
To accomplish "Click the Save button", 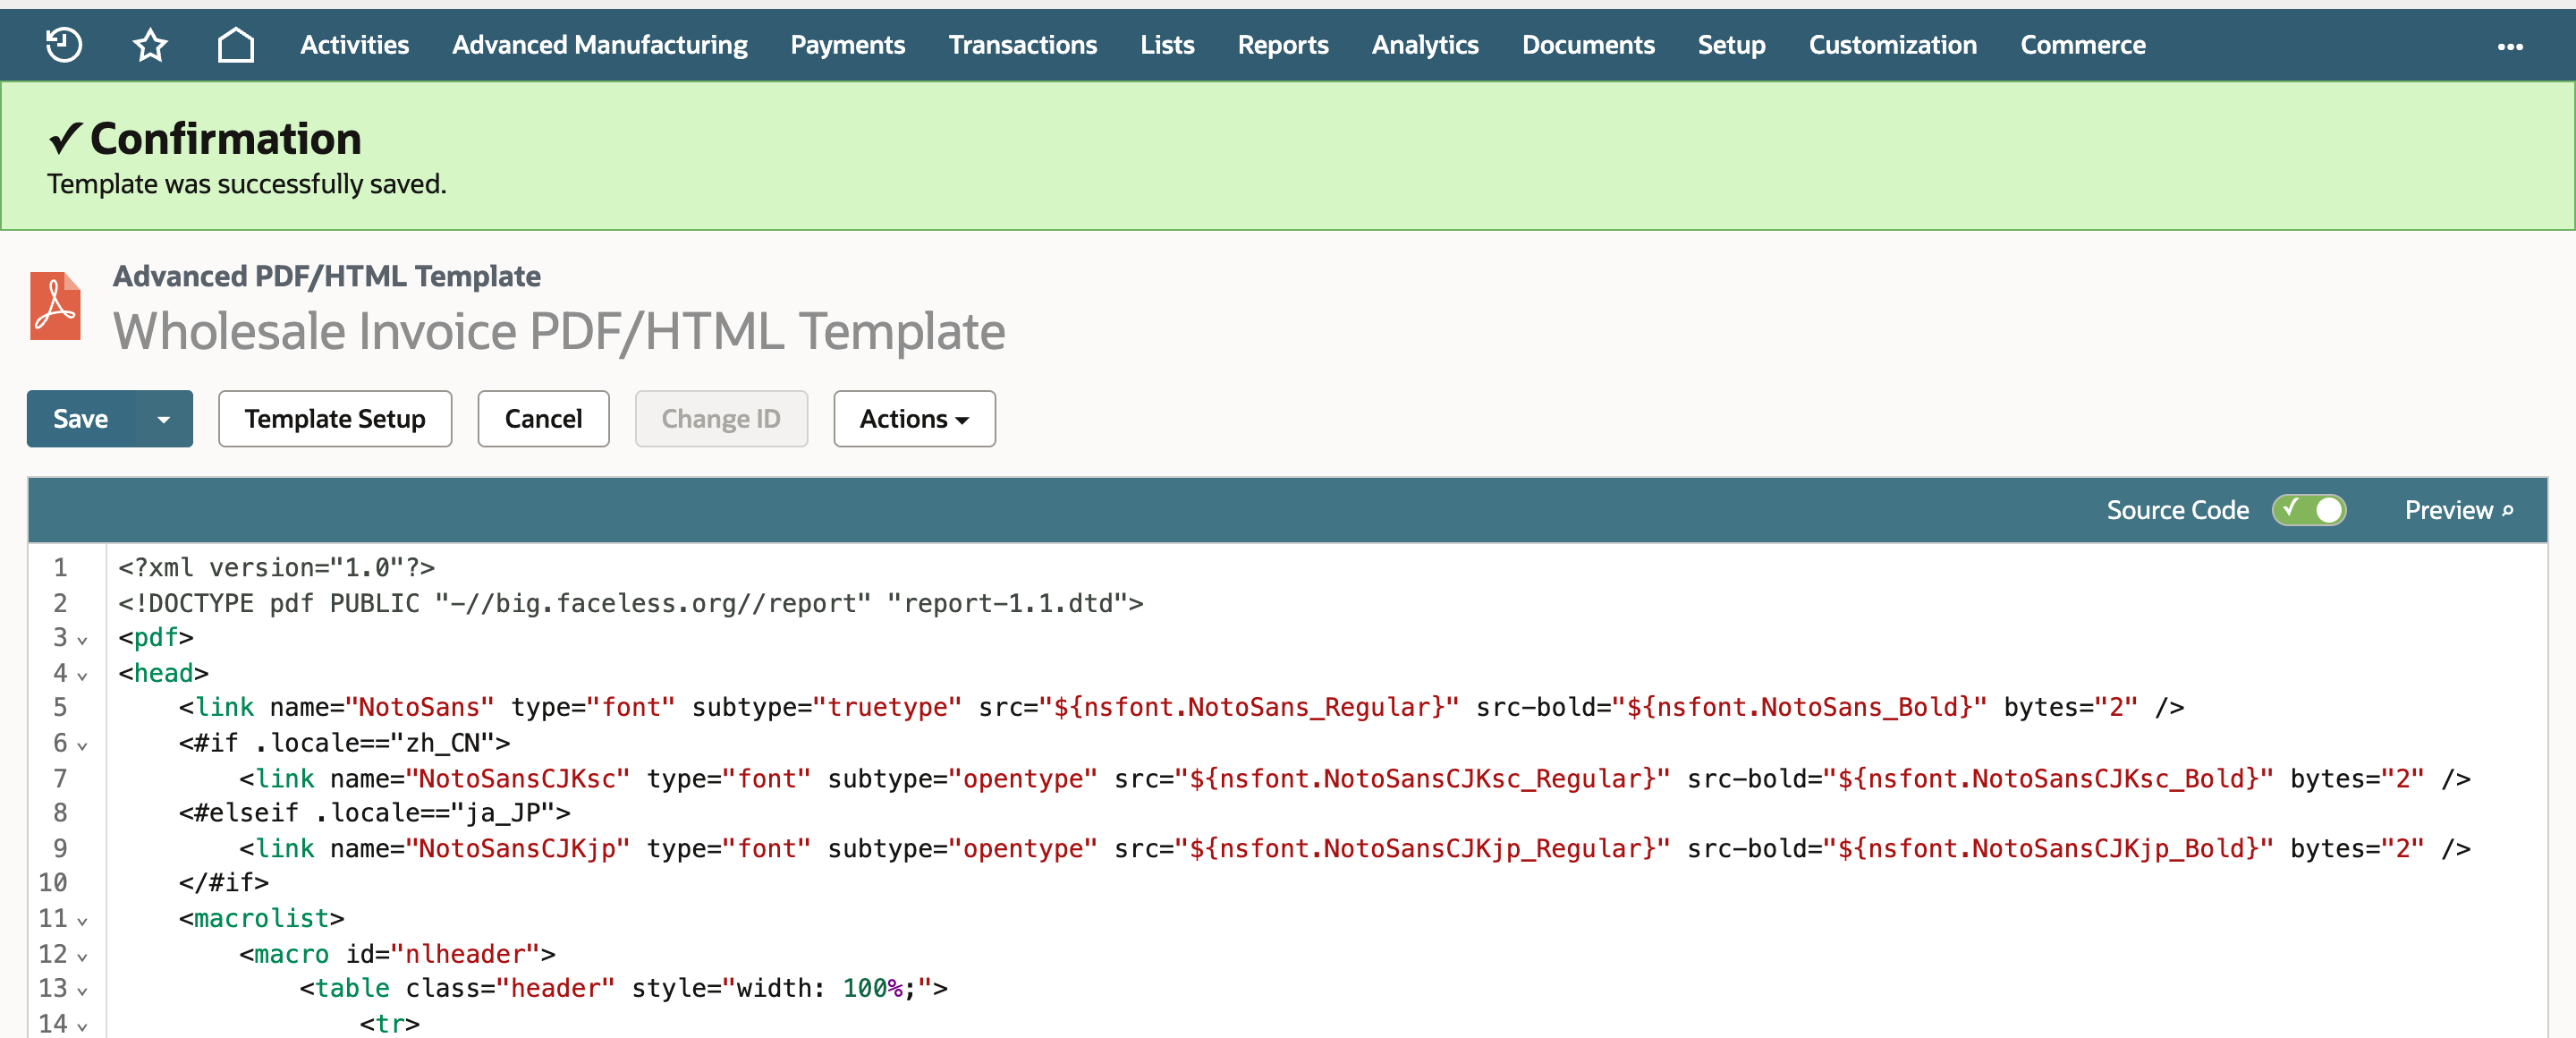I will point(81,419).
